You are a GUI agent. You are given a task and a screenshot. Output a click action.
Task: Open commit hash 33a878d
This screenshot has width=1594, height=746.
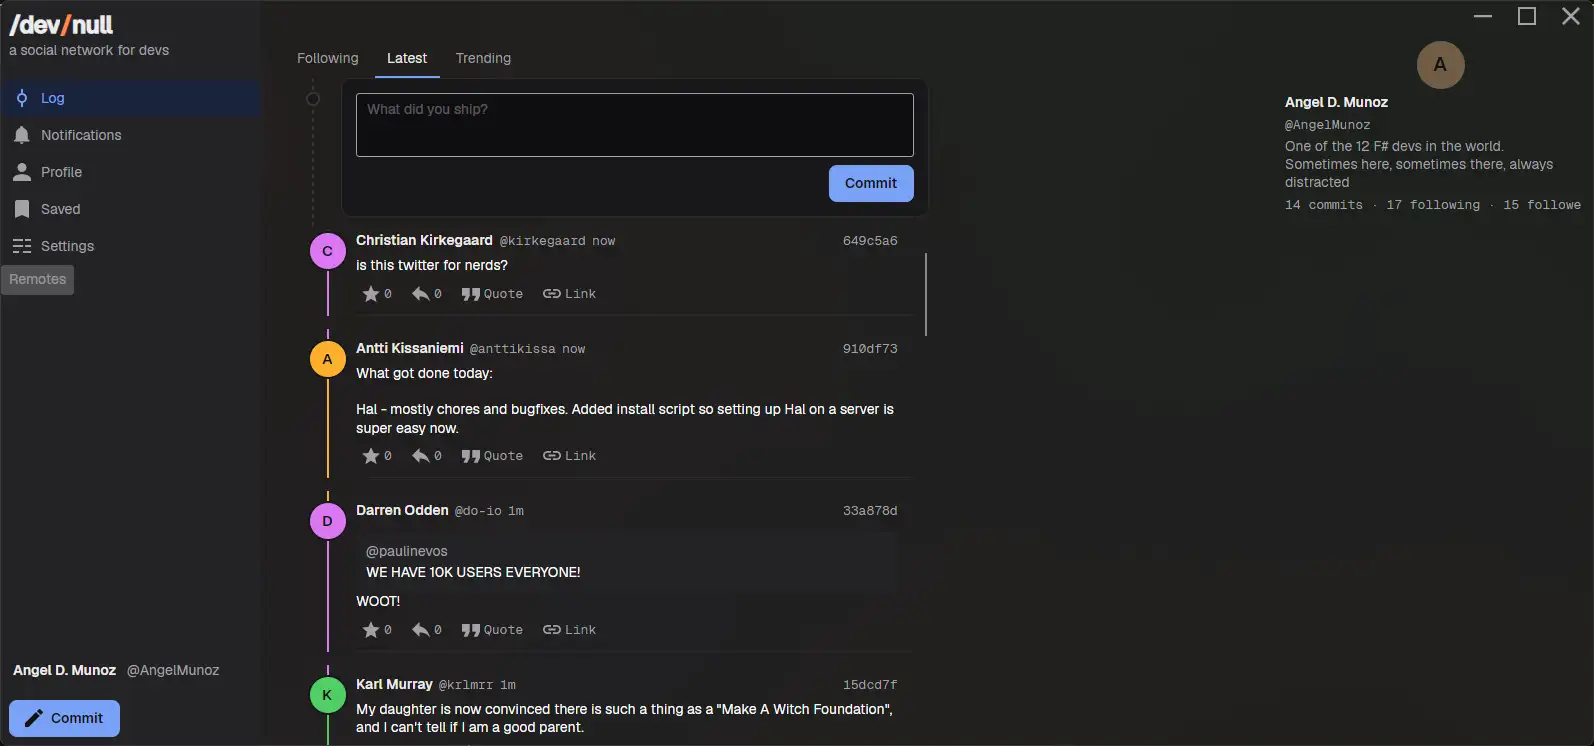[870, 511]
